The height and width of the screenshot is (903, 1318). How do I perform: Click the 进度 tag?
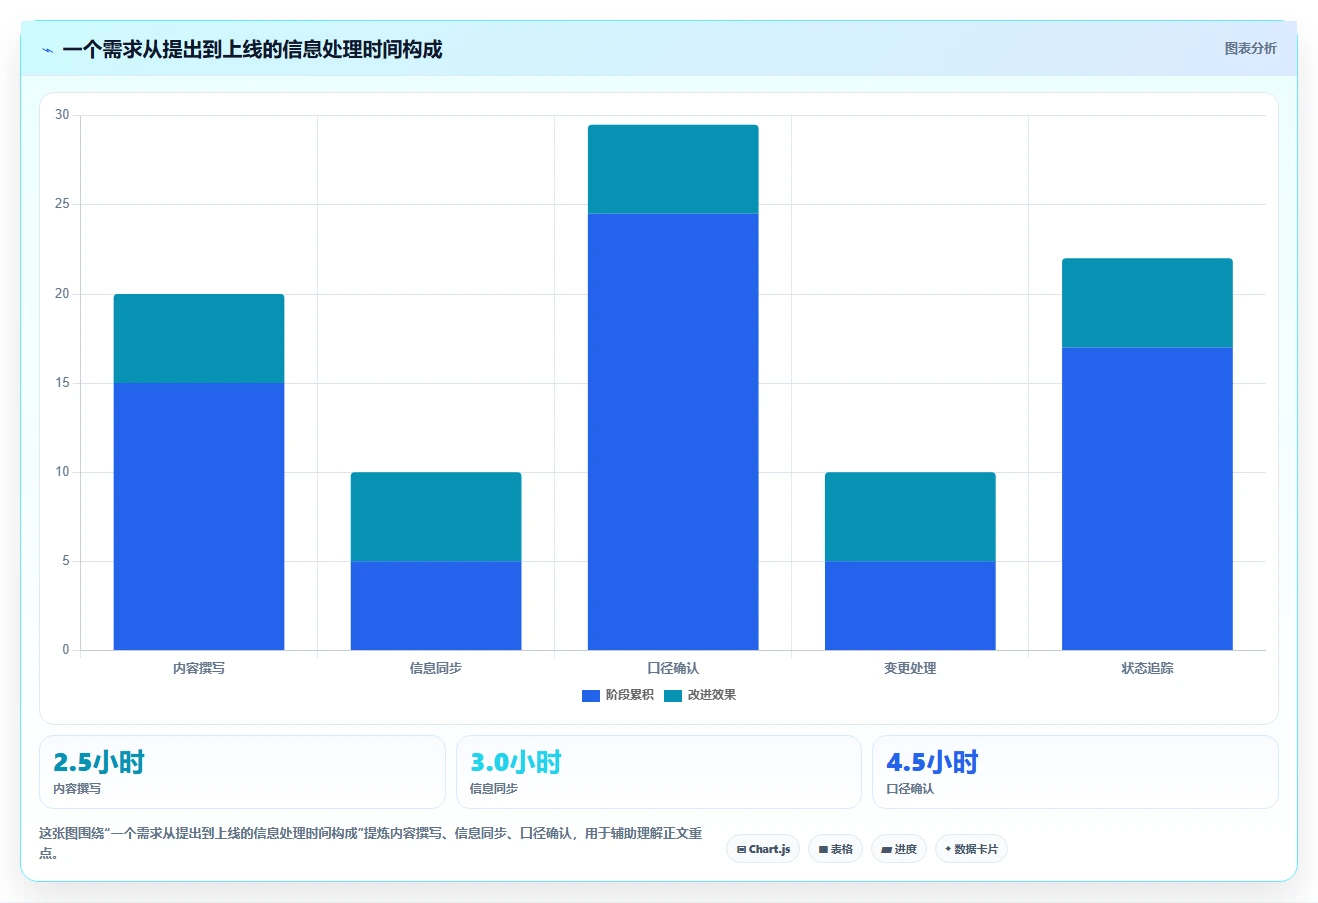(899, 849)
